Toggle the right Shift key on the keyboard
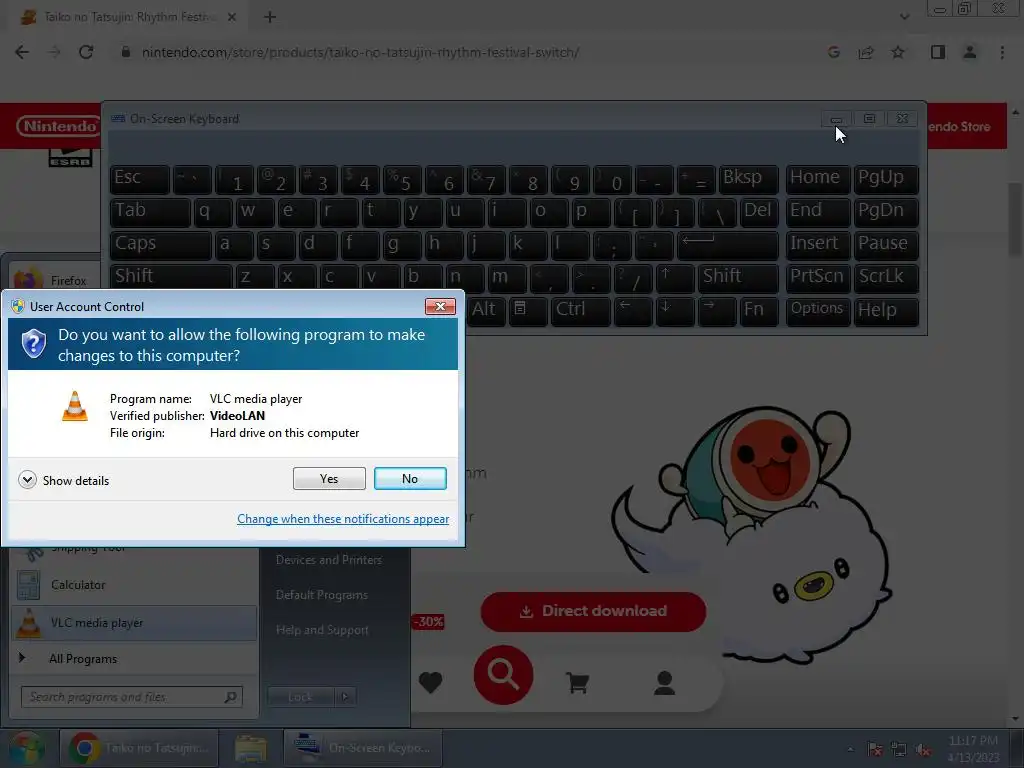1024x768 pixels. (737, 278)
